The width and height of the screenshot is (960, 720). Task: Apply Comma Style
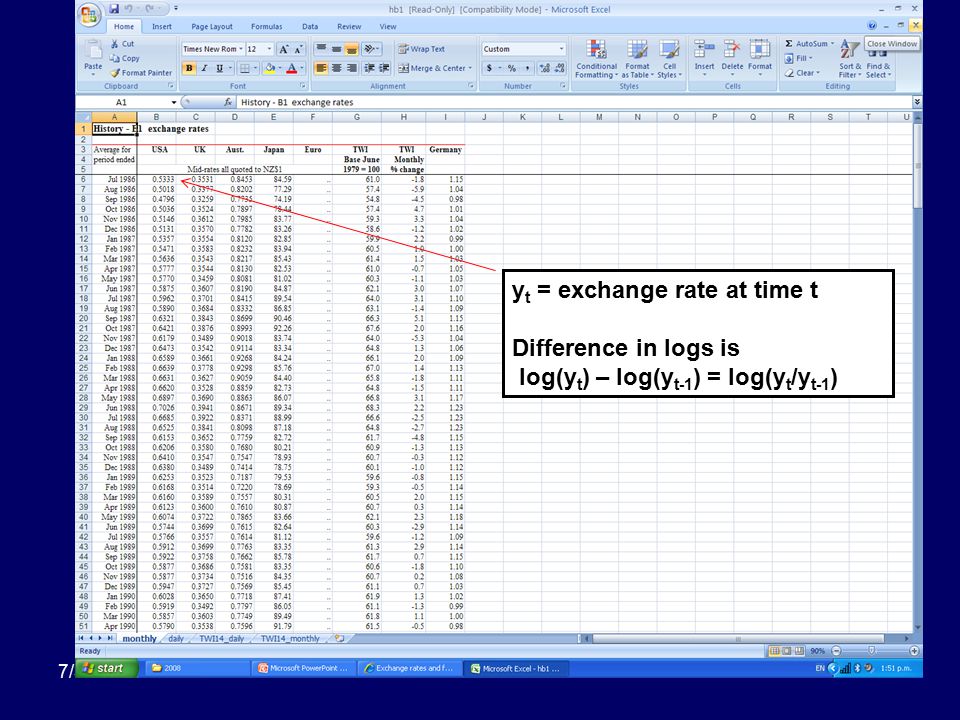[x=527, y=69]
